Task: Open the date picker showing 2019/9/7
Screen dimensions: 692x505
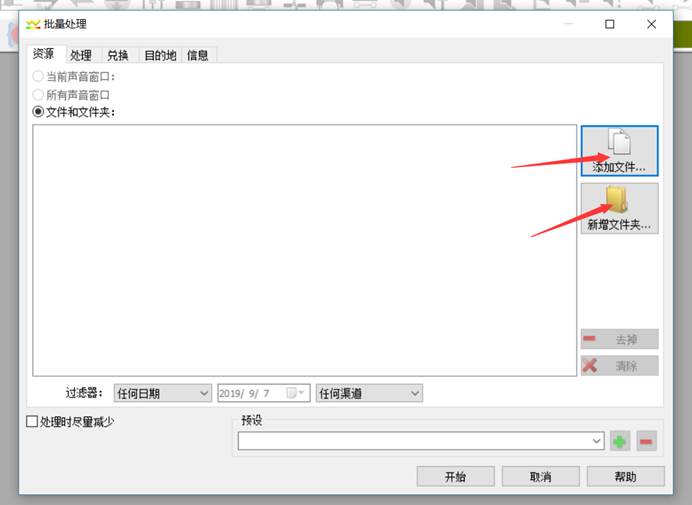Action: click(x=264, y=393)
